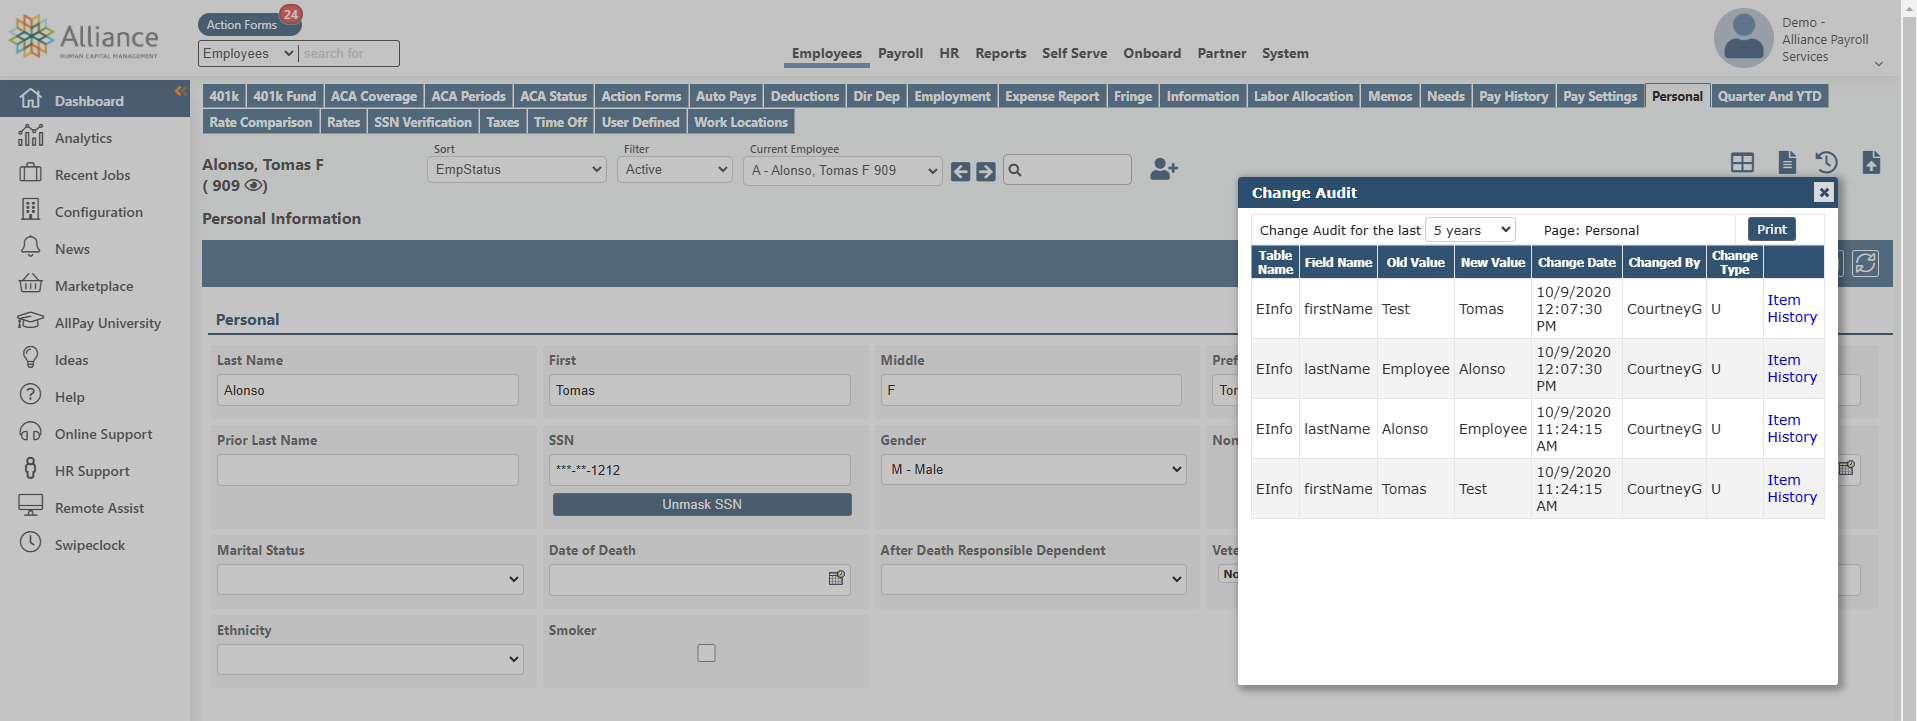Toggle the Smoker checkbox
Viewport: 1917px width, 721px height.
706,653
